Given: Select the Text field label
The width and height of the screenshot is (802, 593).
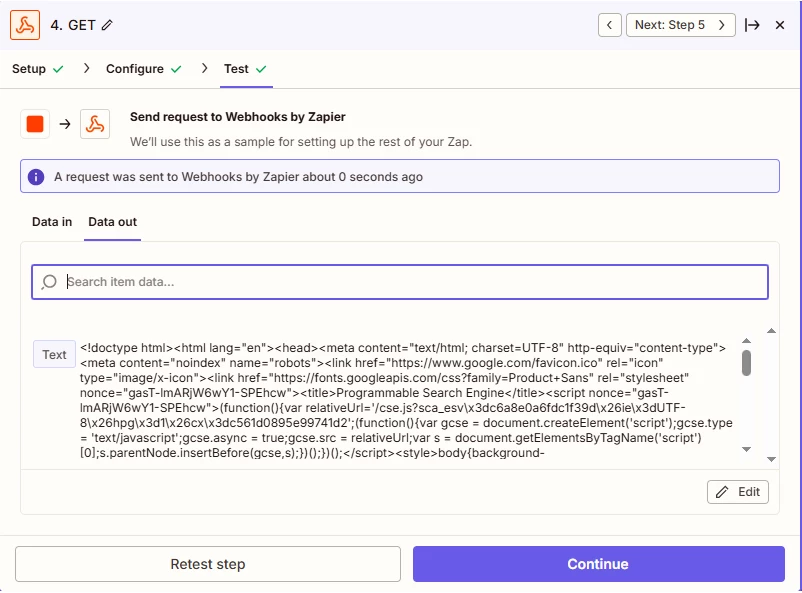Looking at the screenshot, I should click(x=54, y=354).
